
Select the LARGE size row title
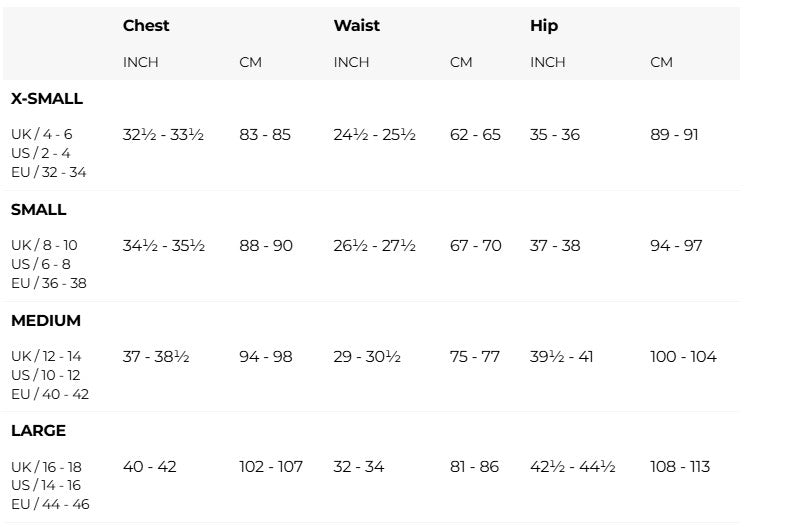[39, 431]
